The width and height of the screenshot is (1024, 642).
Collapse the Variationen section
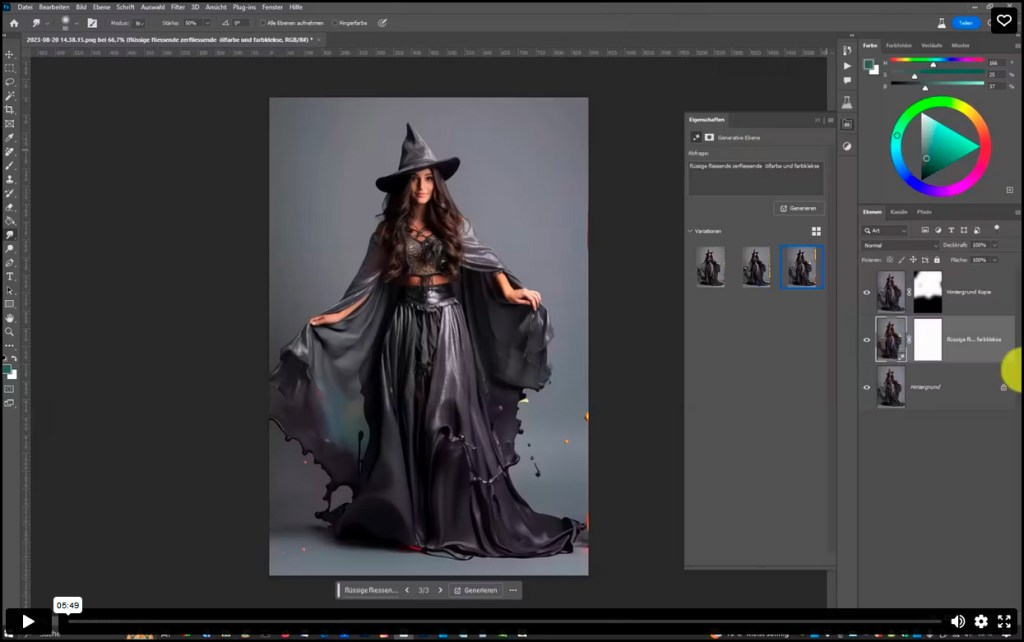click(x=690, y=231)
